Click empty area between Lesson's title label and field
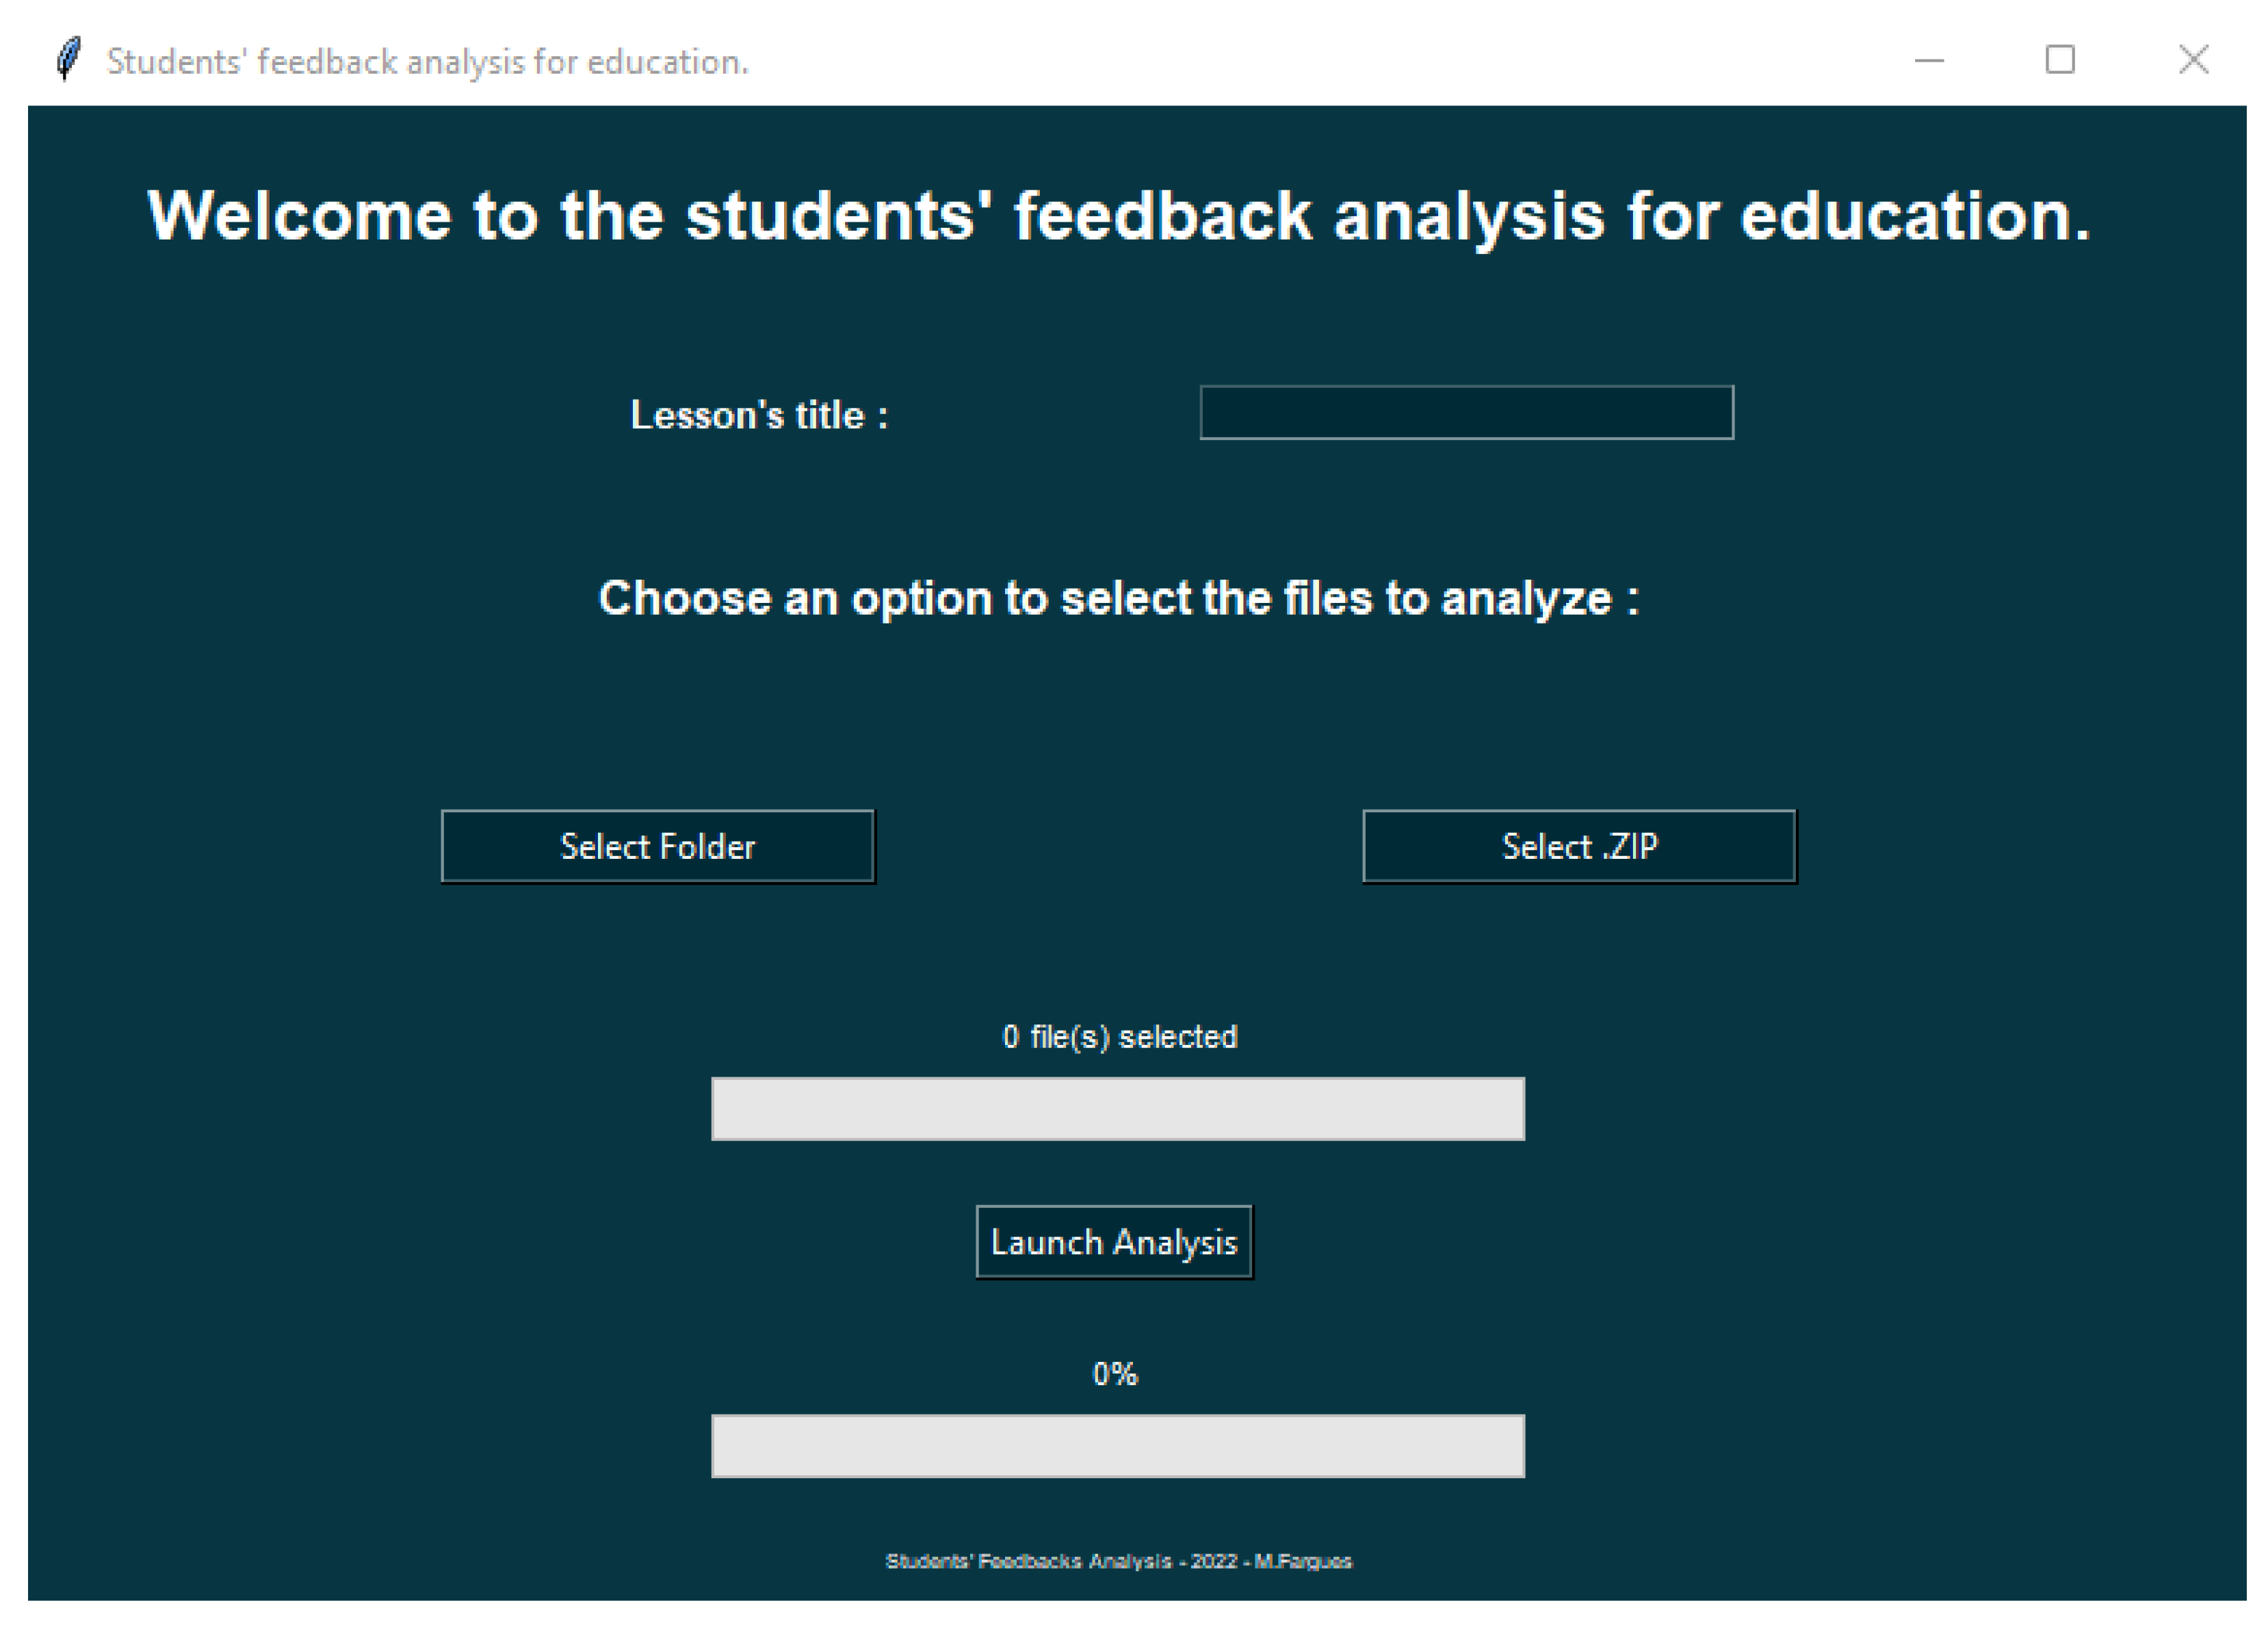The width and height of the screenshot is (2268, 1626). (1040, 413)
